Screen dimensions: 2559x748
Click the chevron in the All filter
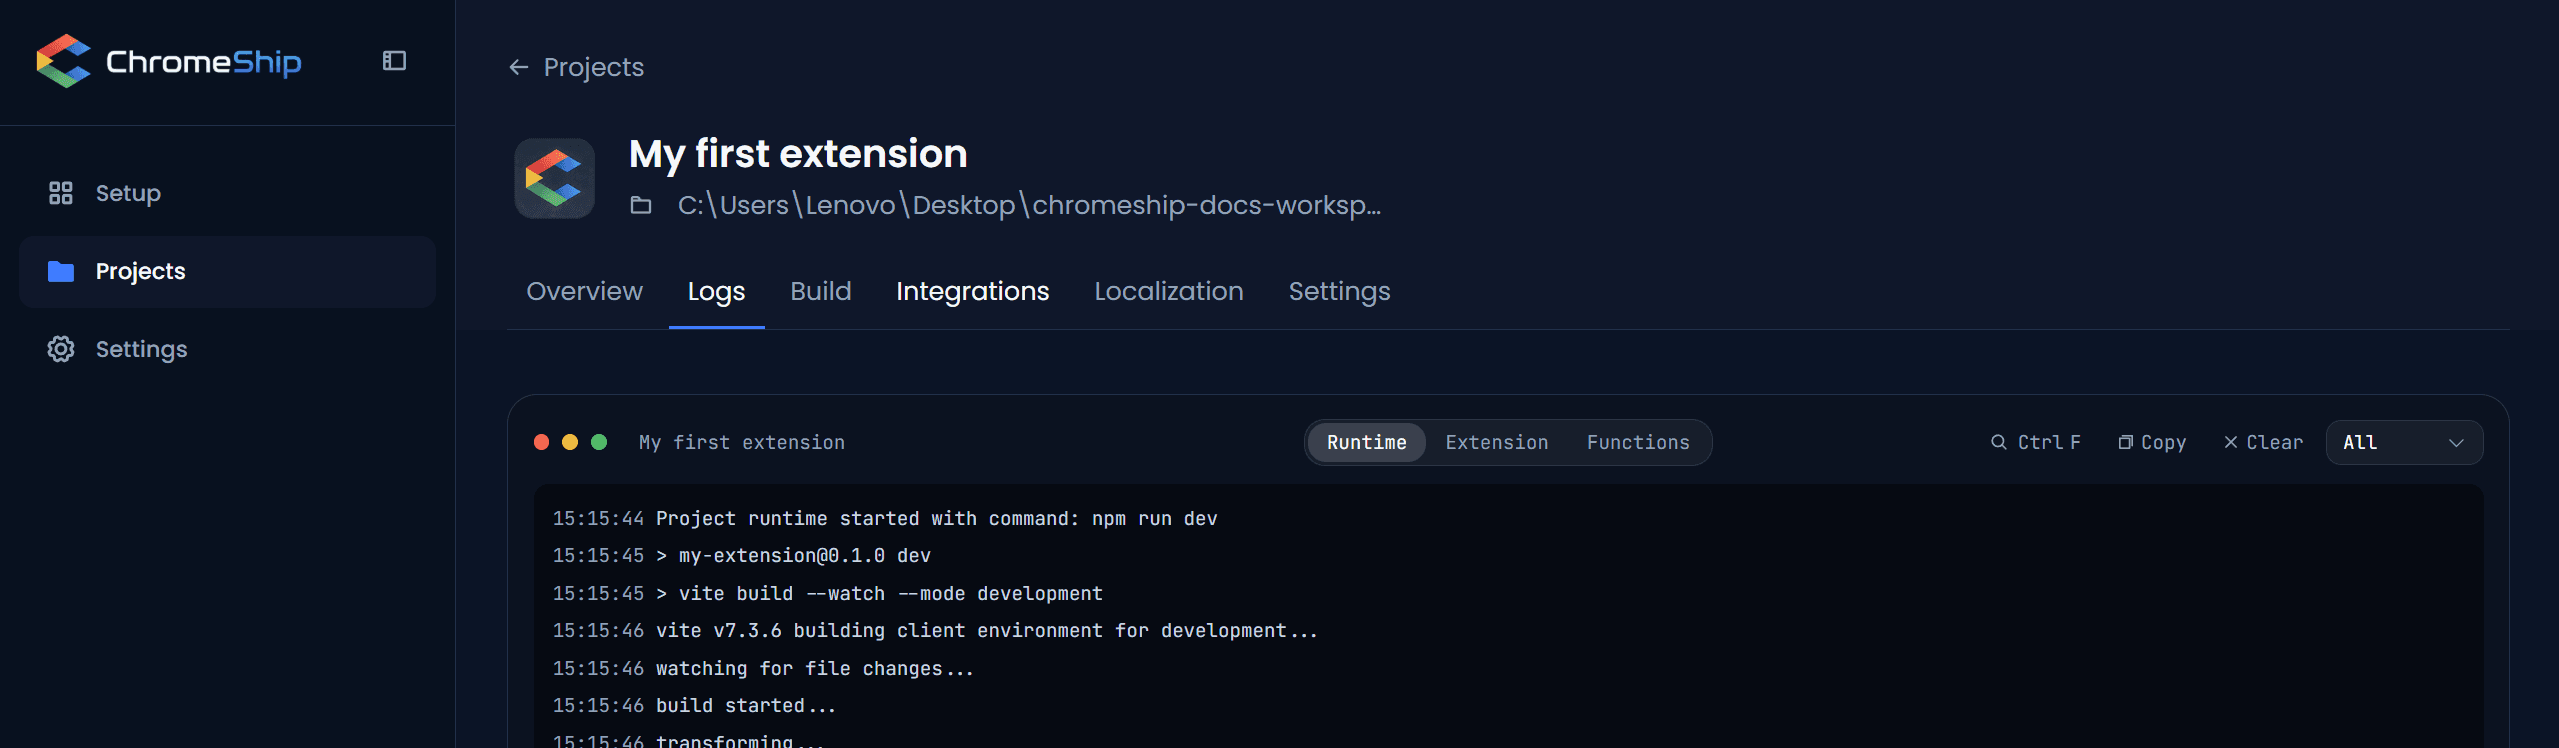[2455, 443]
